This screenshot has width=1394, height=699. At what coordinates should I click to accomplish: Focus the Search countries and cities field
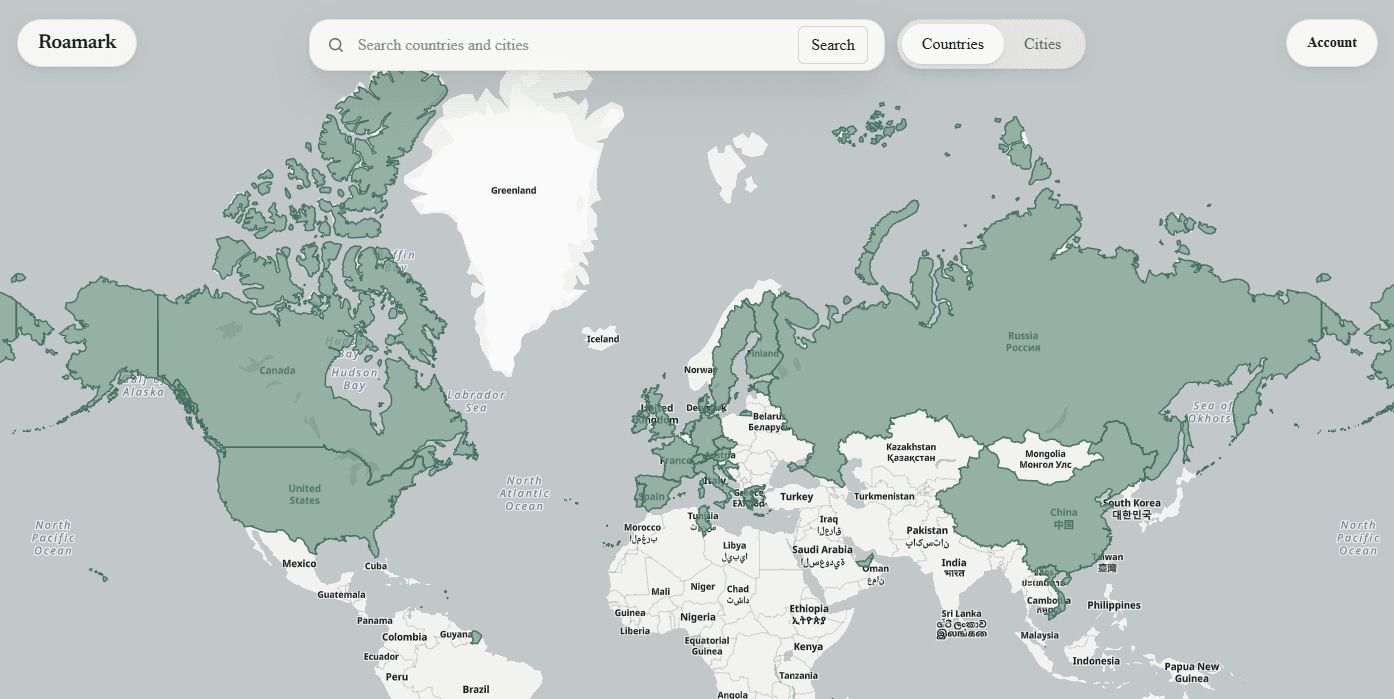[x=571, y=45]
